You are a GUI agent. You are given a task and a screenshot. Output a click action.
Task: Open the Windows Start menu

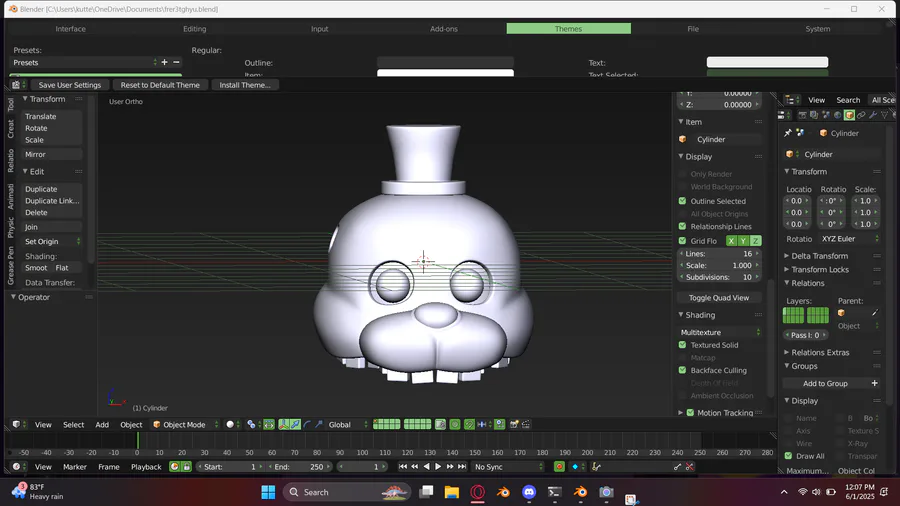point(268,492)
